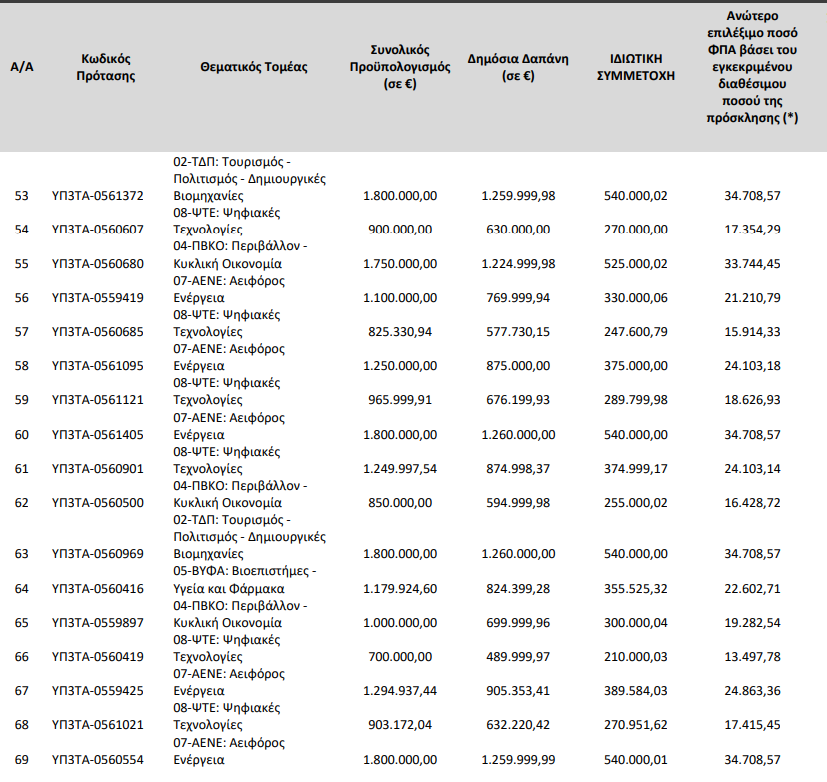The width and height of the screenshot is (827, 782).
Task: Click row number 62 in A/A column
Action: point(21,502)
